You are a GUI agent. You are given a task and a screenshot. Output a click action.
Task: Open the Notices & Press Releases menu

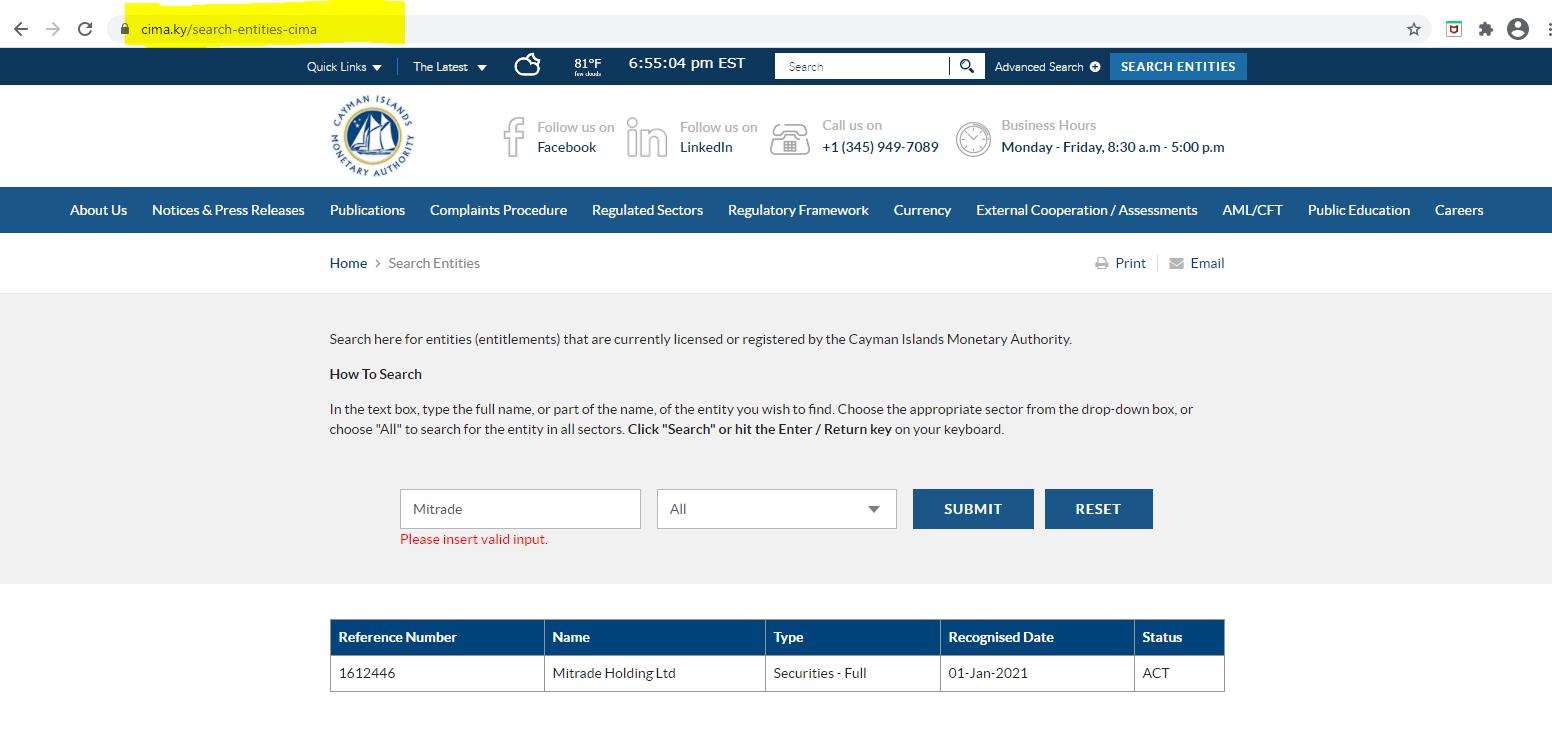click(x=228, y=210)
